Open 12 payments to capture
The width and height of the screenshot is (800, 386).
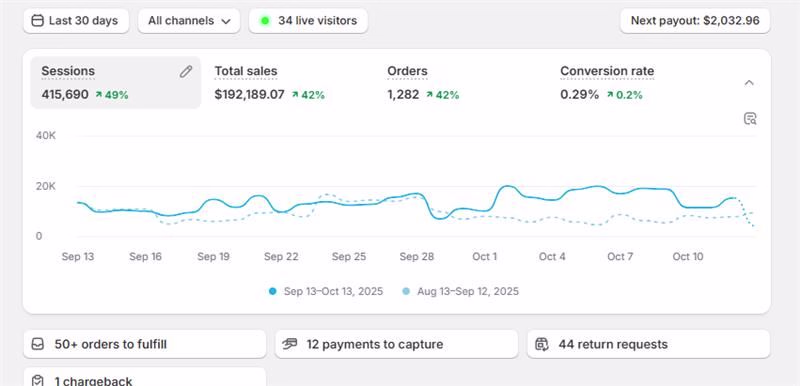pyautogui.click(x=396, y=344)
